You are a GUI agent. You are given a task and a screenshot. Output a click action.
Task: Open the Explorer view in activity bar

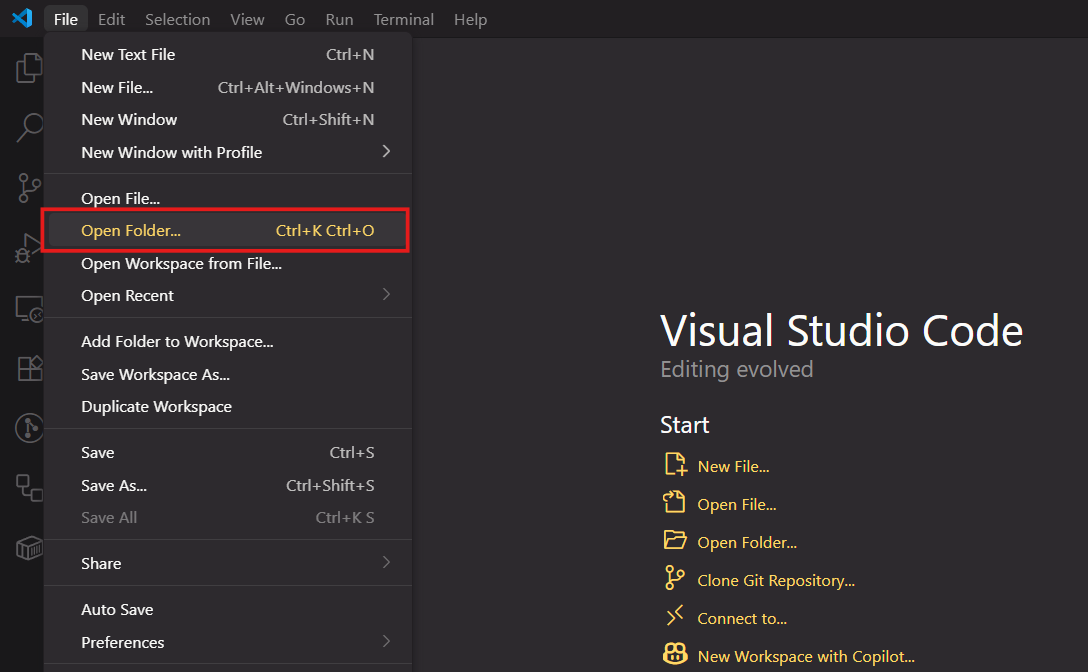tap(29, 67)
